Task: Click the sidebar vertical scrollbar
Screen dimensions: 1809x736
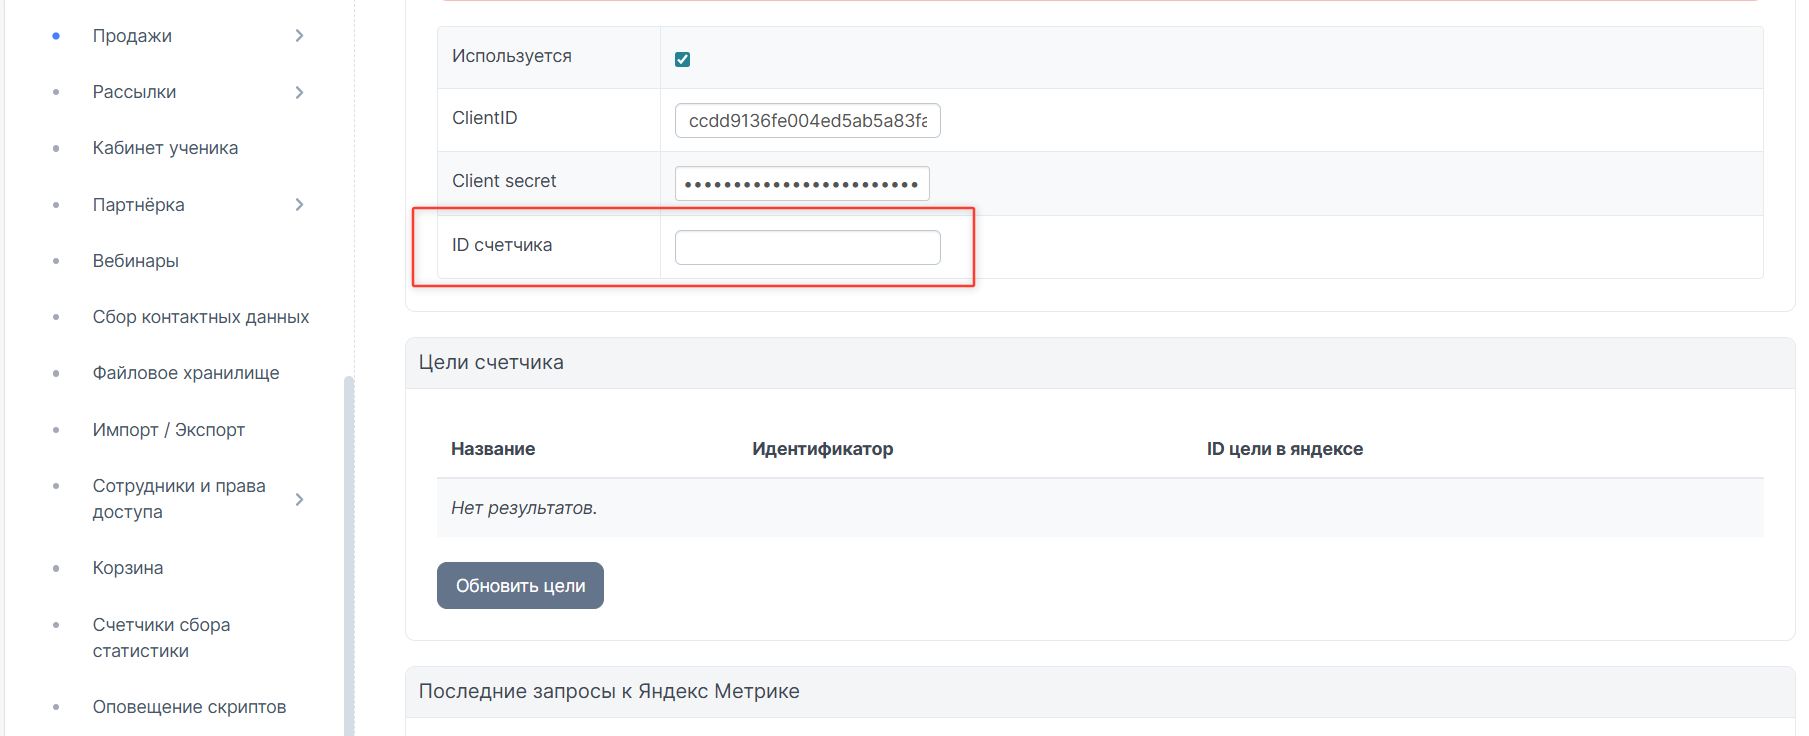Action: tap(349, 550)
